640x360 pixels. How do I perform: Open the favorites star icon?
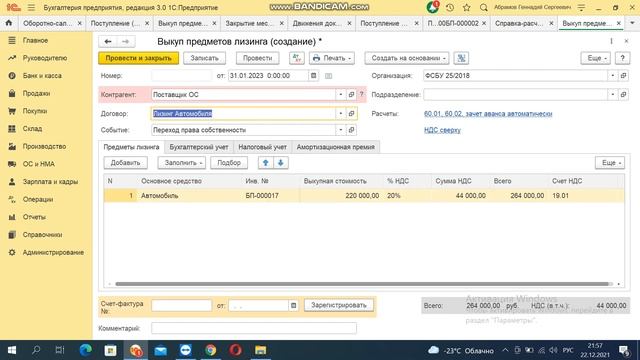[467, 7]
